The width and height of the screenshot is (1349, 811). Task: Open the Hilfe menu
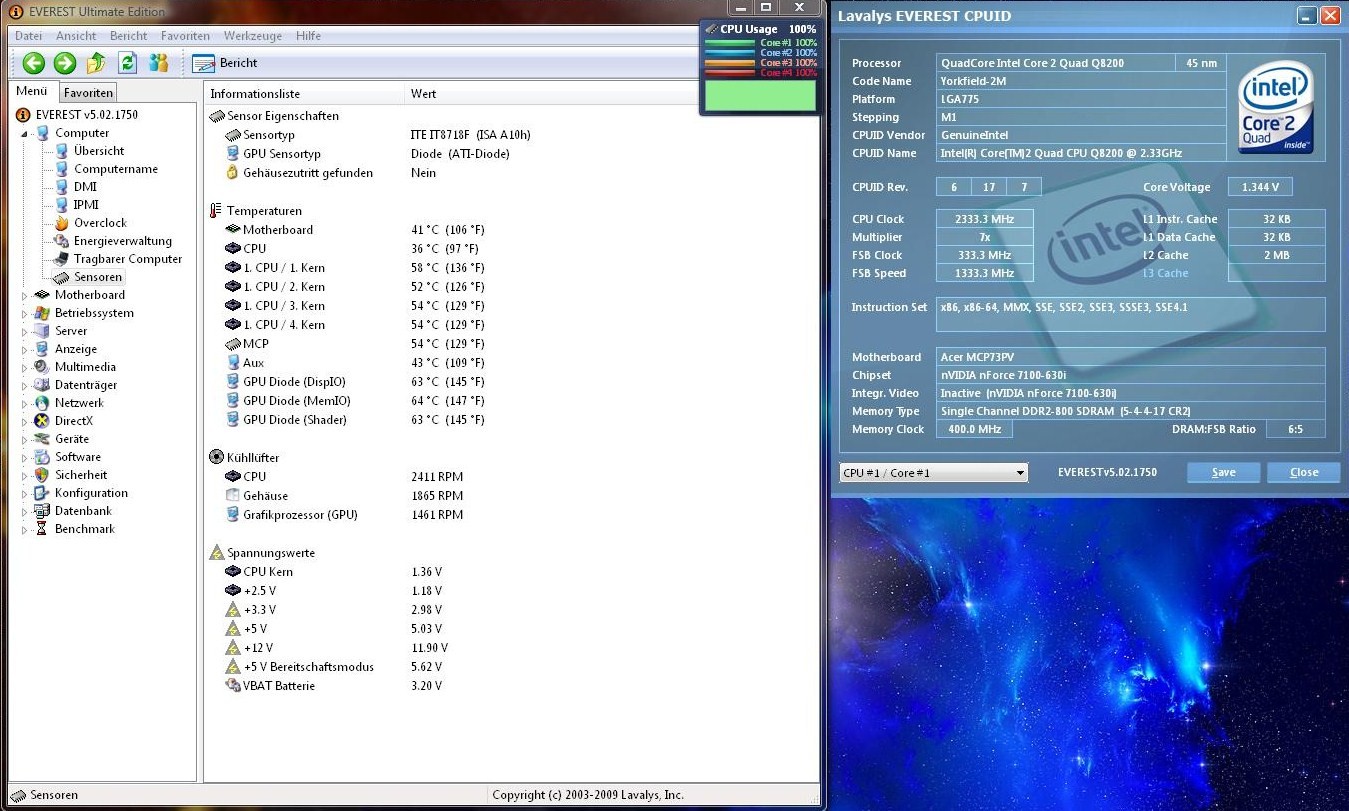click(308, 35)
